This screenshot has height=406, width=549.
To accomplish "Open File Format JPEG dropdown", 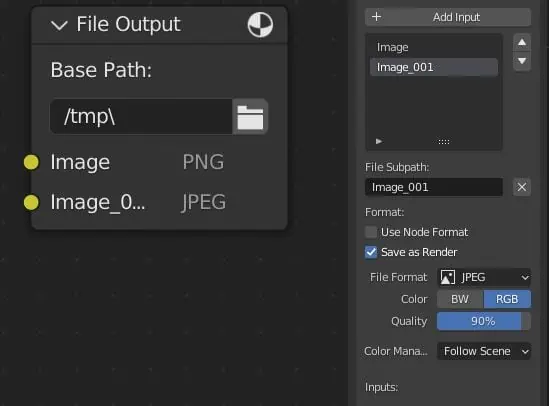I will 484,277.
